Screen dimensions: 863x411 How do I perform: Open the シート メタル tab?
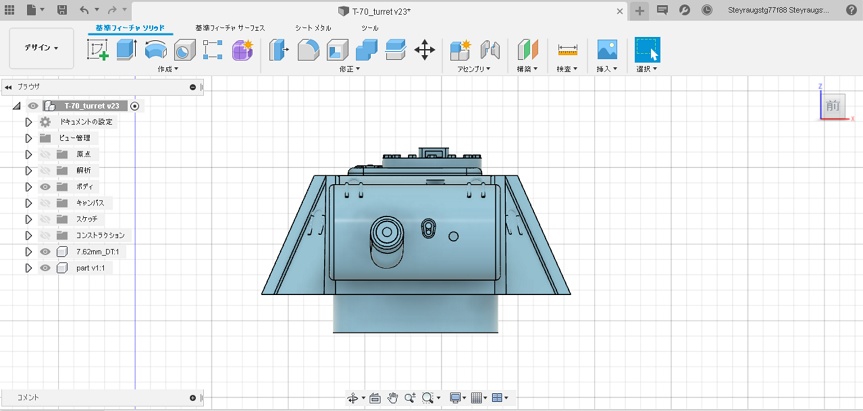(313, 28)
